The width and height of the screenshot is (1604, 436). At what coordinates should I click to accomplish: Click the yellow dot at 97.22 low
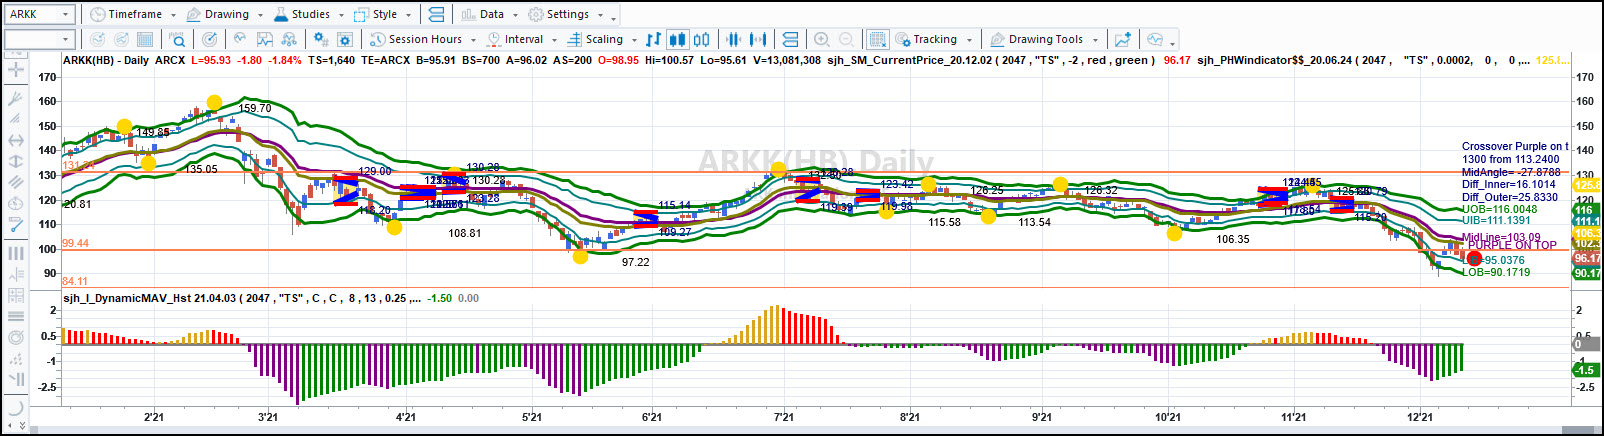(x=580, y=256)
